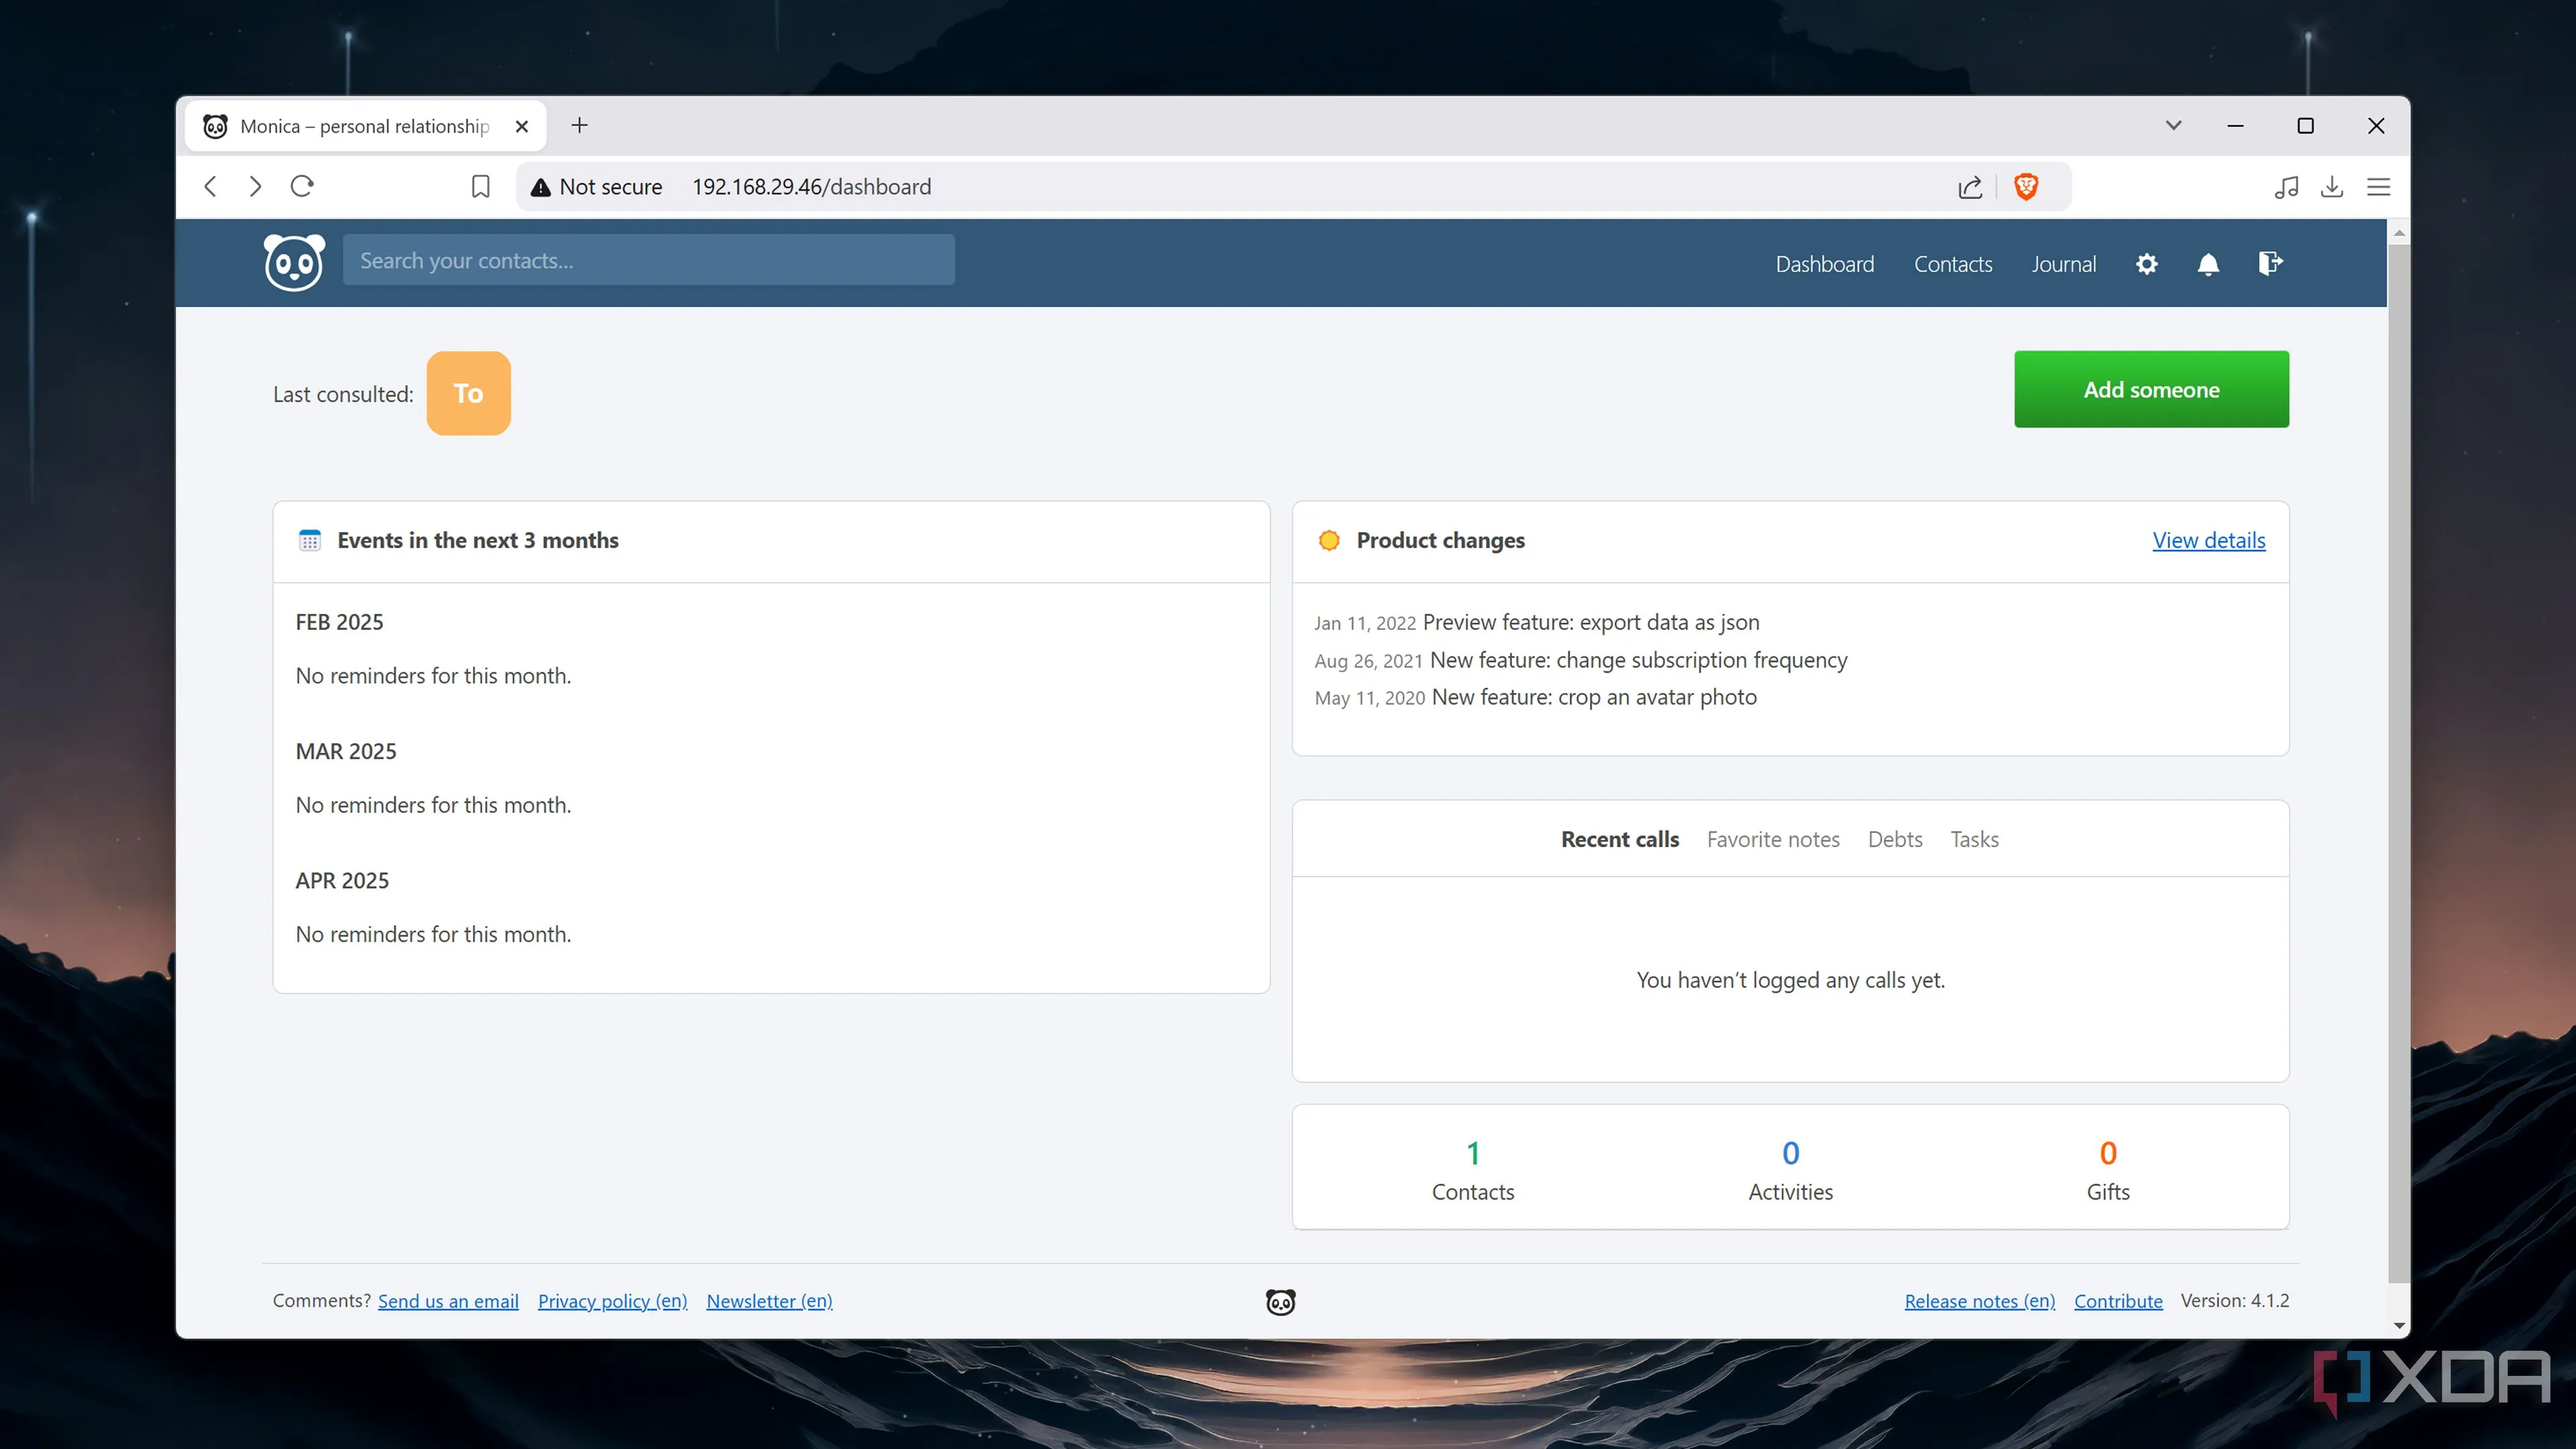
Task: Click the share page icon in address bar
Action: pos(1970,187)
